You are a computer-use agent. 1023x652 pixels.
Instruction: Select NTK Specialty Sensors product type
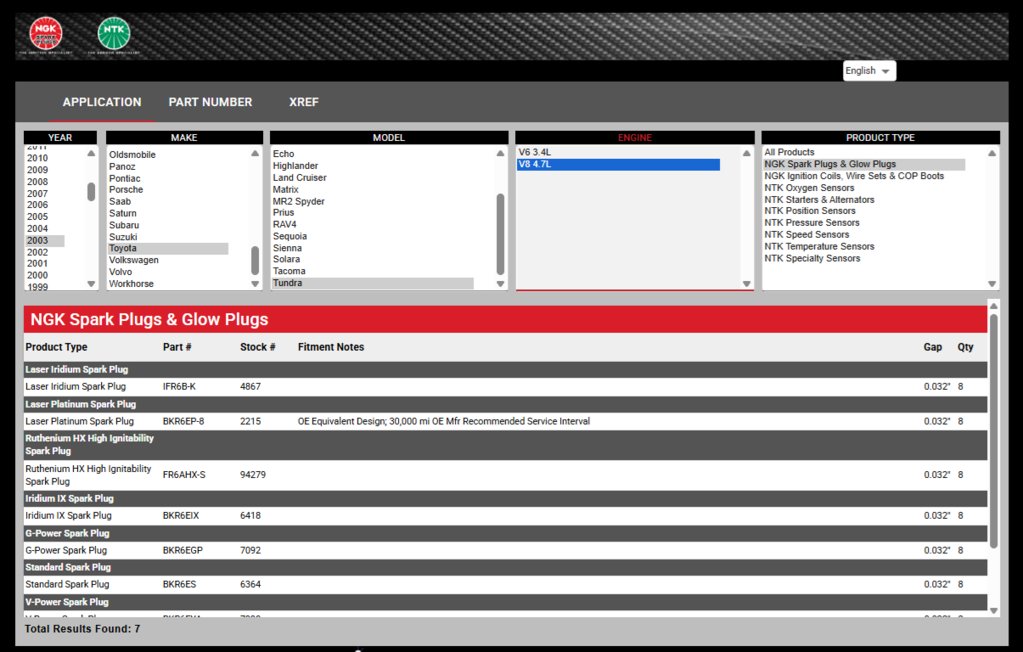[x=812, y=258]
